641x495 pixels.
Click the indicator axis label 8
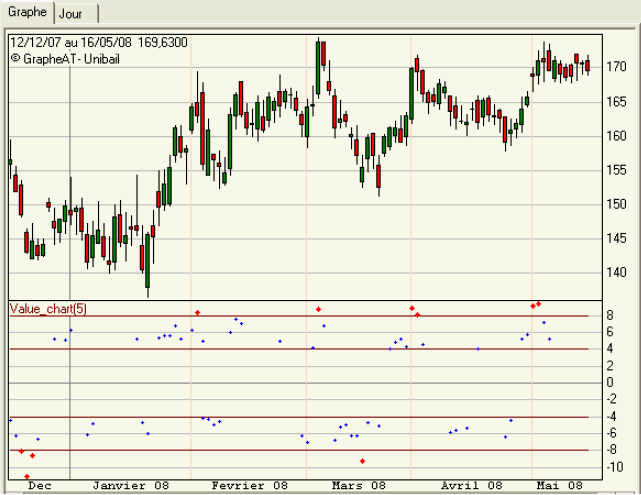tap(610, 315)
